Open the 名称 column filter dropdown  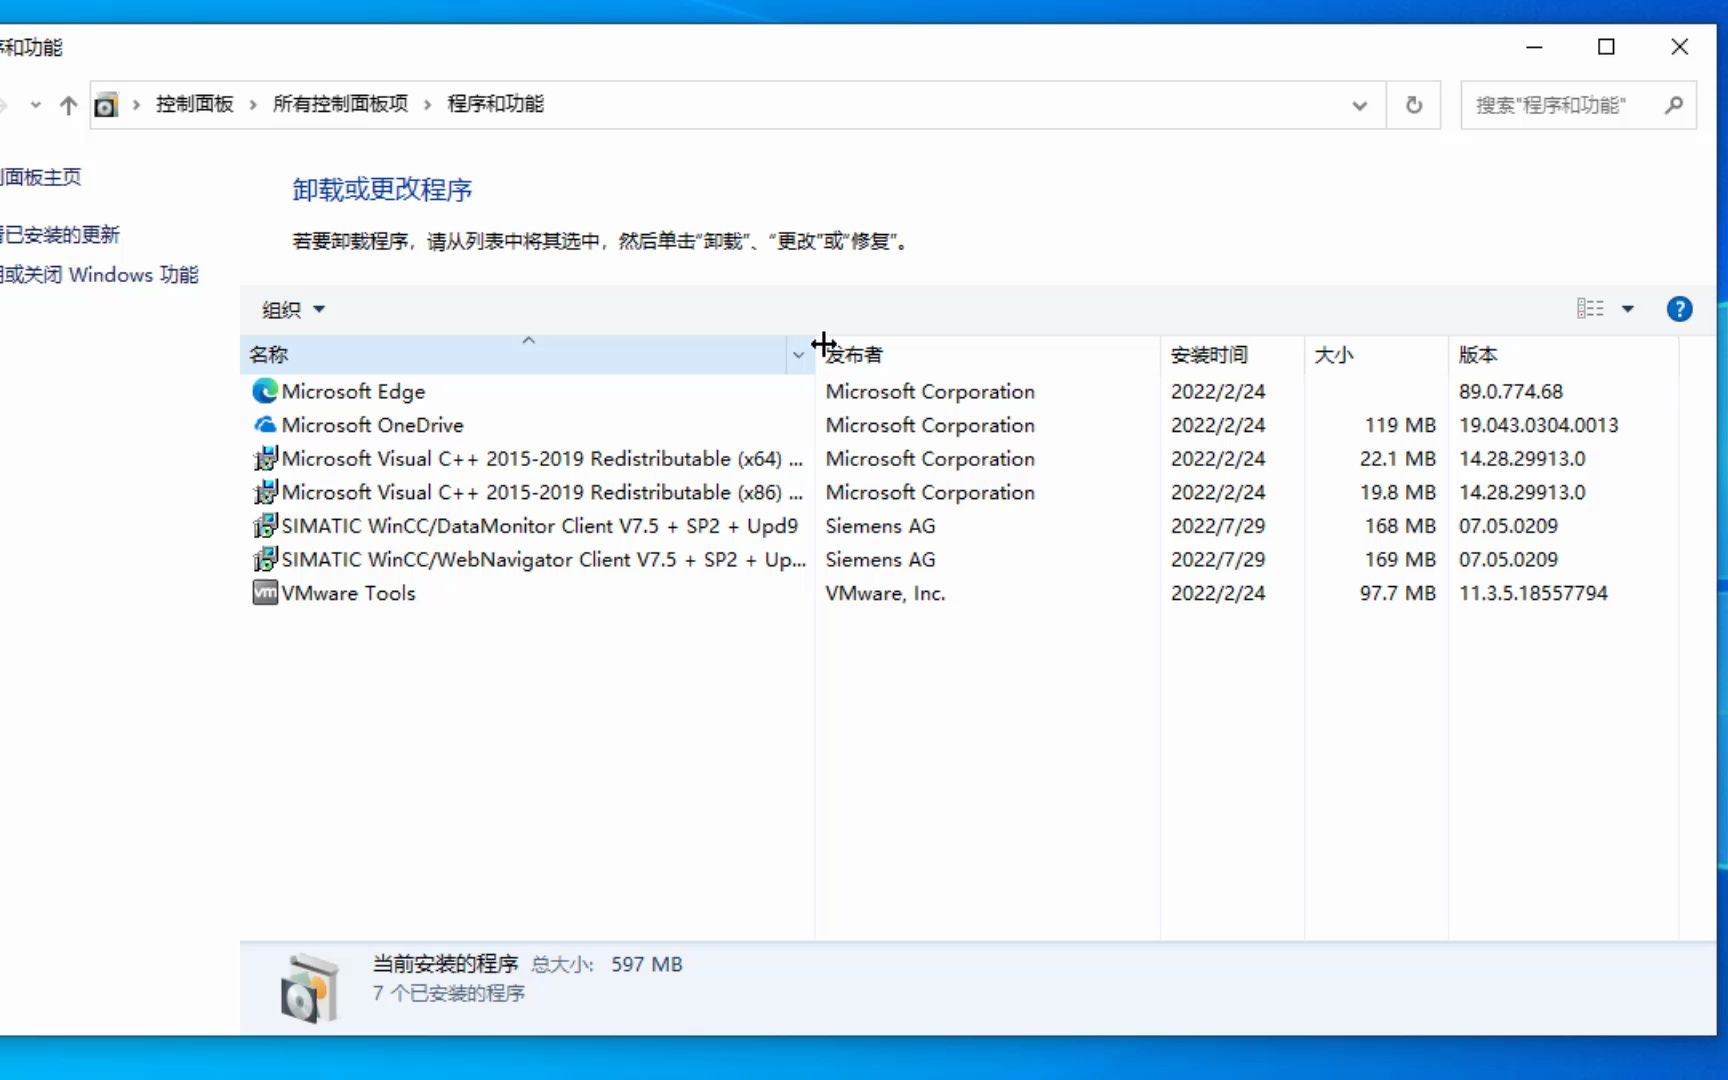[x=798, y=355]
